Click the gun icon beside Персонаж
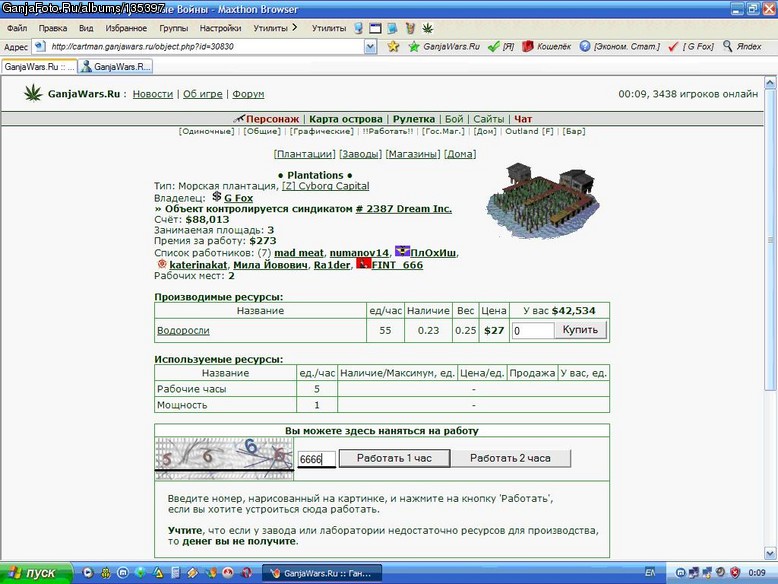The height and width of the screenshot is (584, 778). pyautogui.click(x=239, y=118)
